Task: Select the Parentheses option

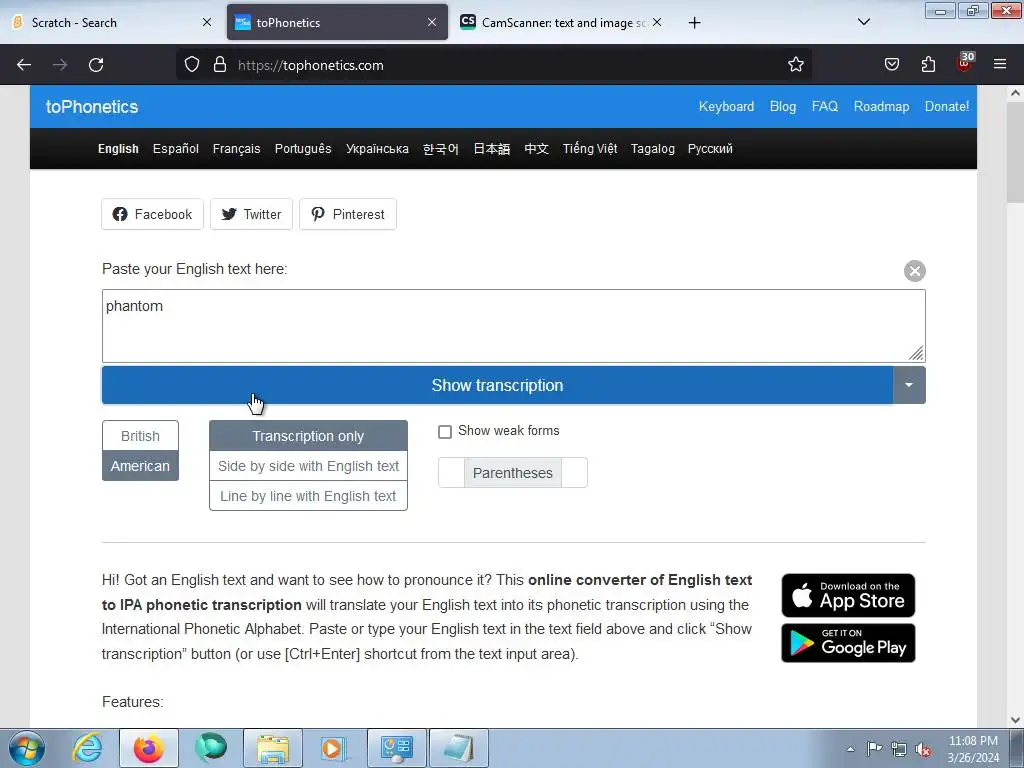Action: pos(513,473)
